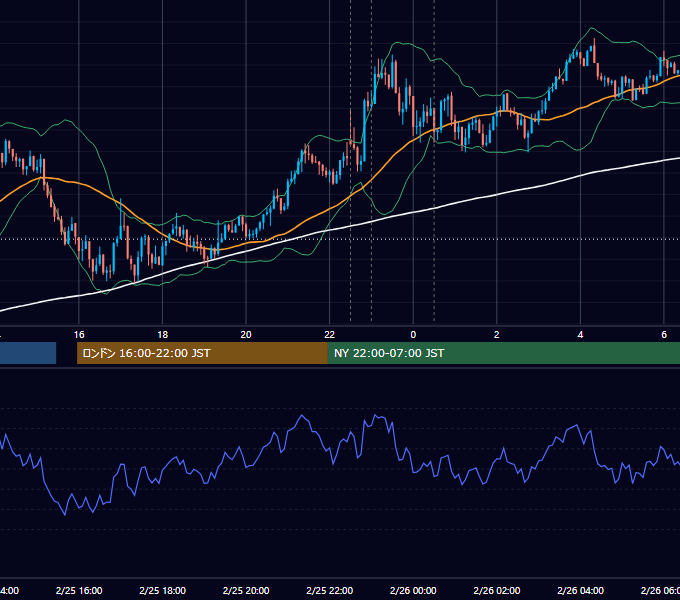The height and width of the screenshot is (600, 680).
Task: Click the '2/26 00:00' date label
Action: point(413,590)
